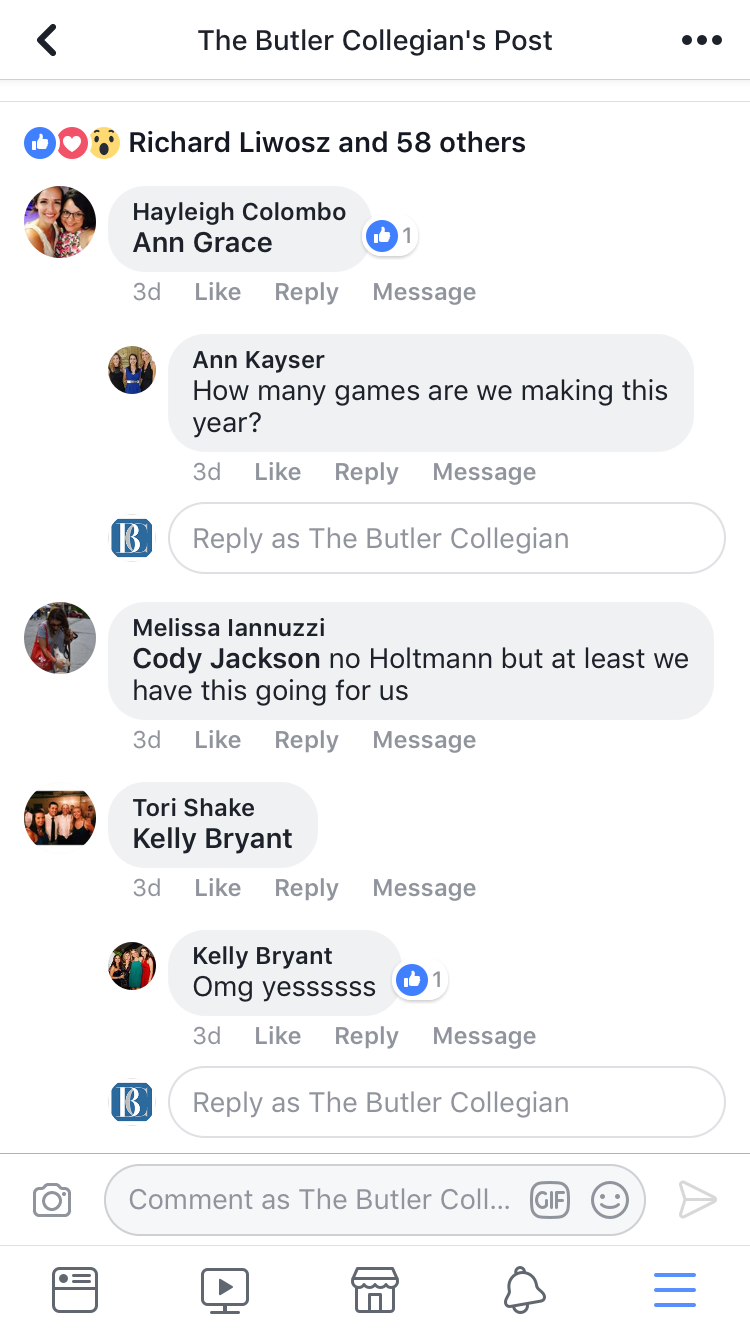Tap reply field under Ann Kayser's comment

pyautogui.click(x=446, y=538)
